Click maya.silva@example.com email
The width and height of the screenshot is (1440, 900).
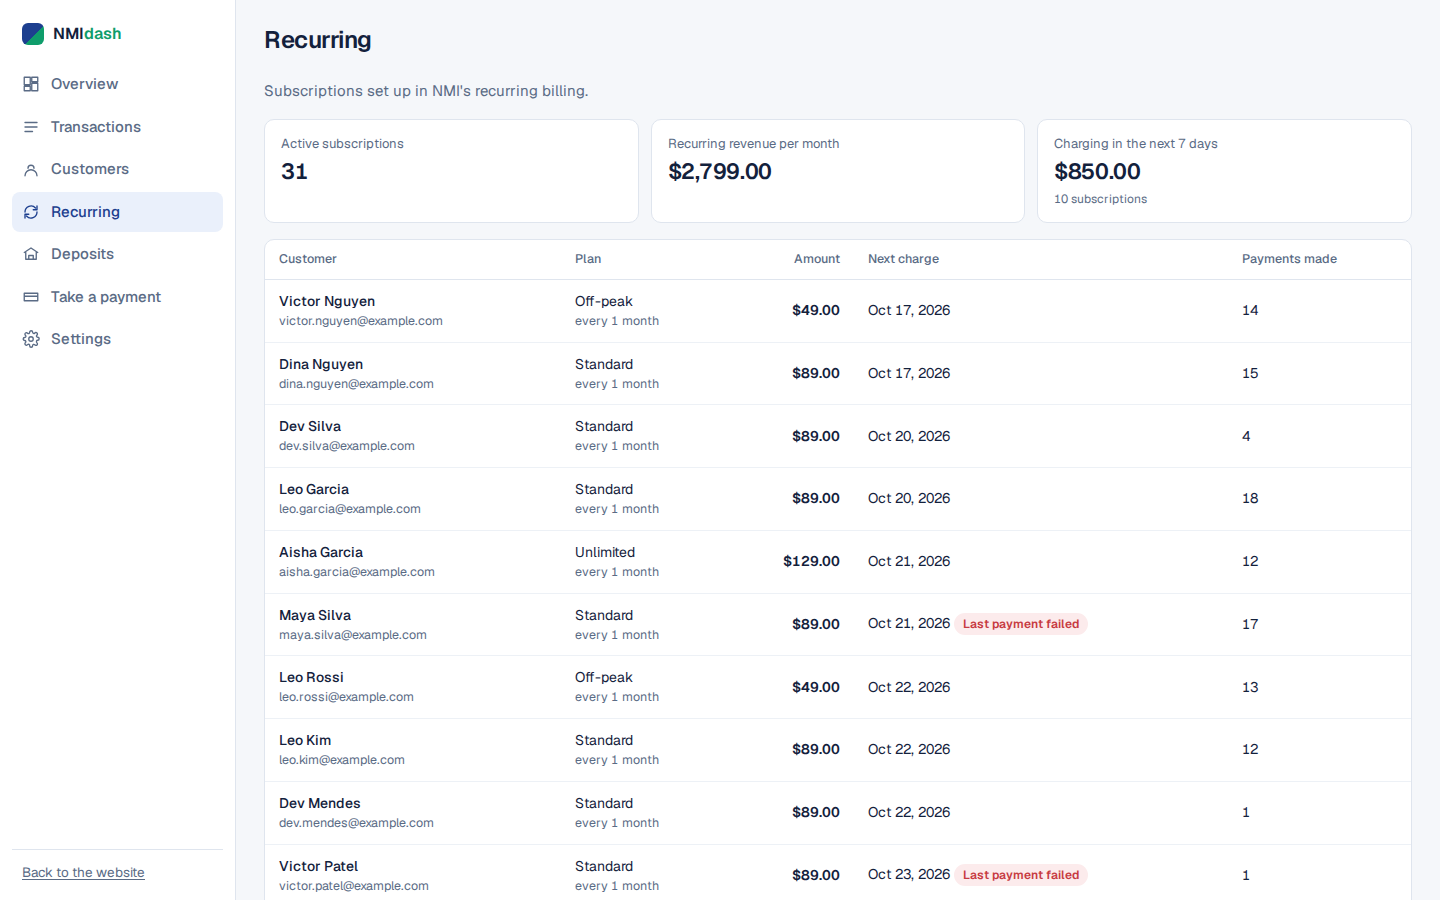tap(353, 635)
